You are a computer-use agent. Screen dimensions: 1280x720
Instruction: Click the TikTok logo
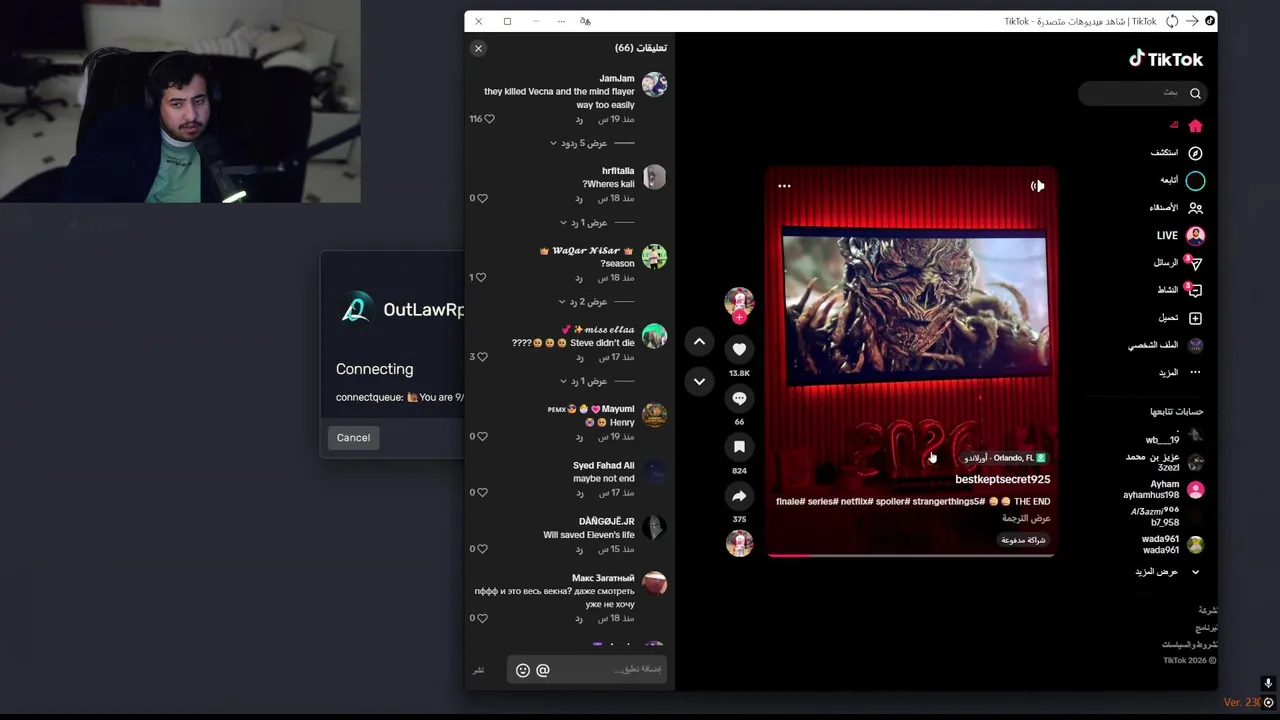[x=1166, y=59]
